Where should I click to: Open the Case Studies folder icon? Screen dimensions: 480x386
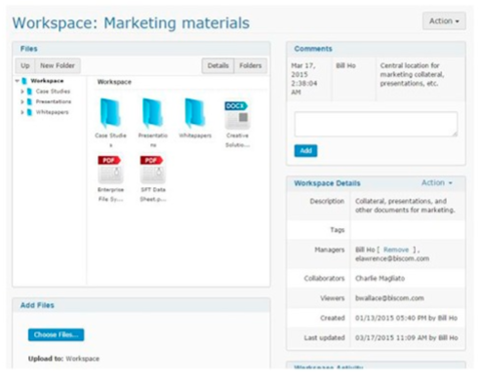pos(110,113)
